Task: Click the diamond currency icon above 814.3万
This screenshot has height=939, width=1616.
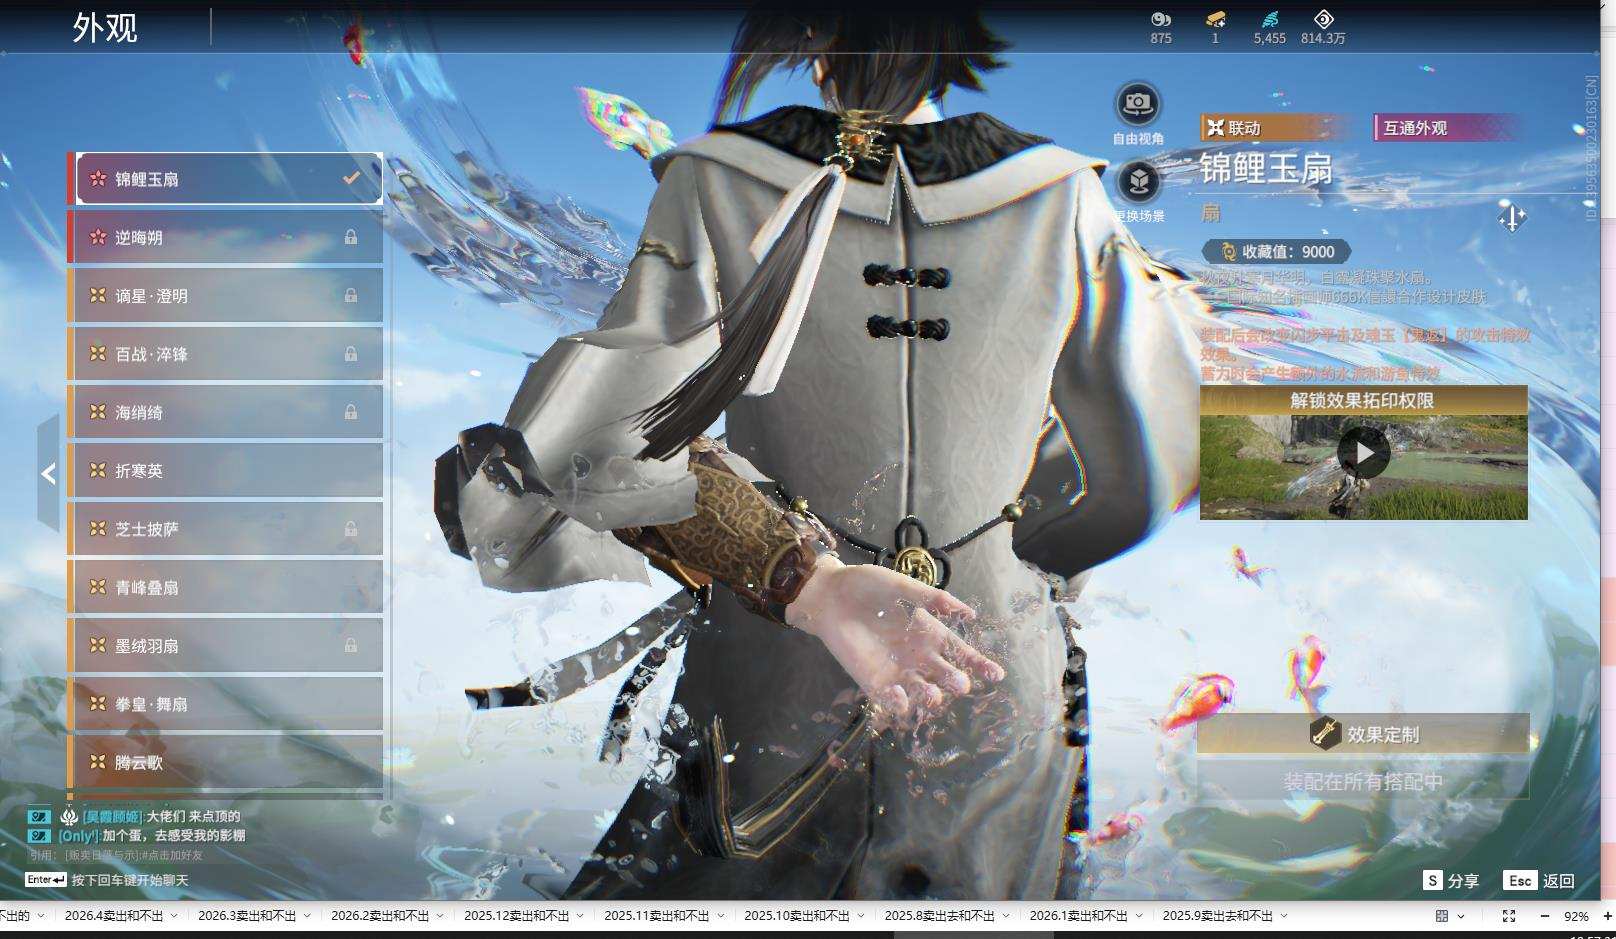Action: 1323,19
